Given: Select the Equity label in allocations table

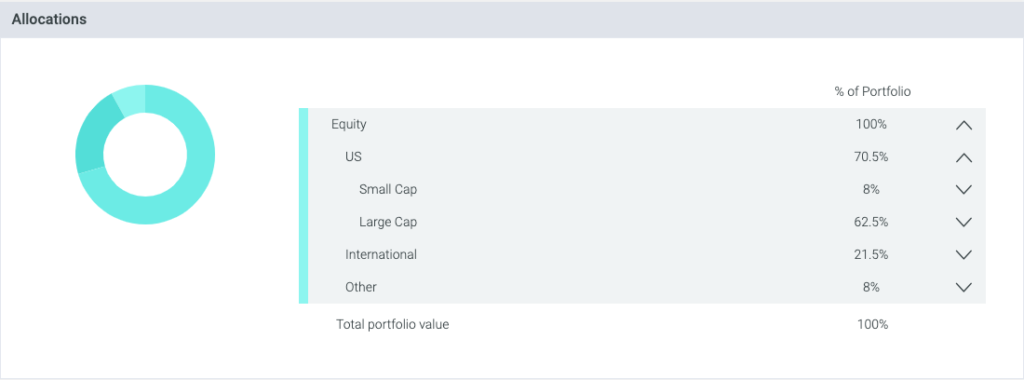Looking at the screenshot, I should 349,124.
